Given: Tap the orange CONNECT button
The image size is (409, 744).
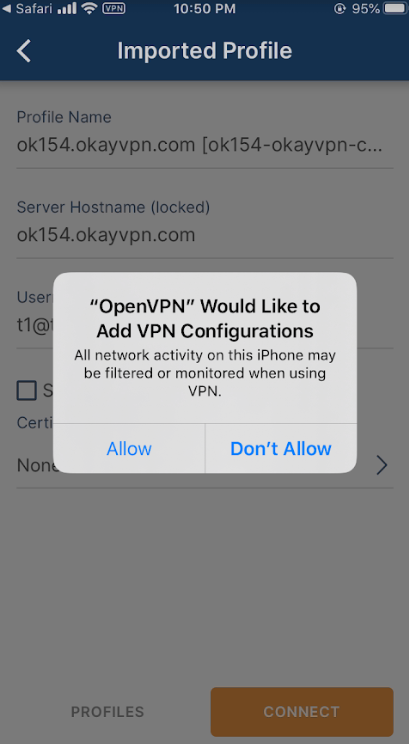Looking at the screenshot, I should coord(302,712).
